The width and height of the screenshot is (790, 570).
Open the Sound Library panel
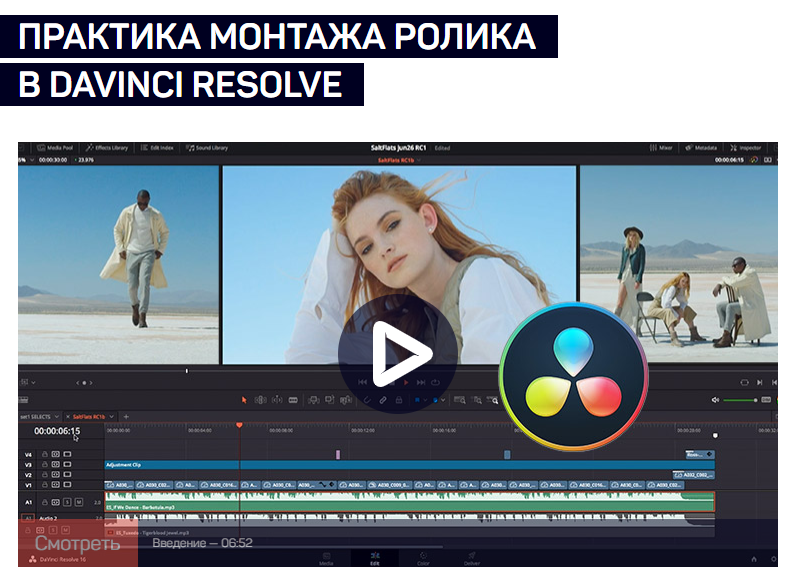[x=207, y=148]
